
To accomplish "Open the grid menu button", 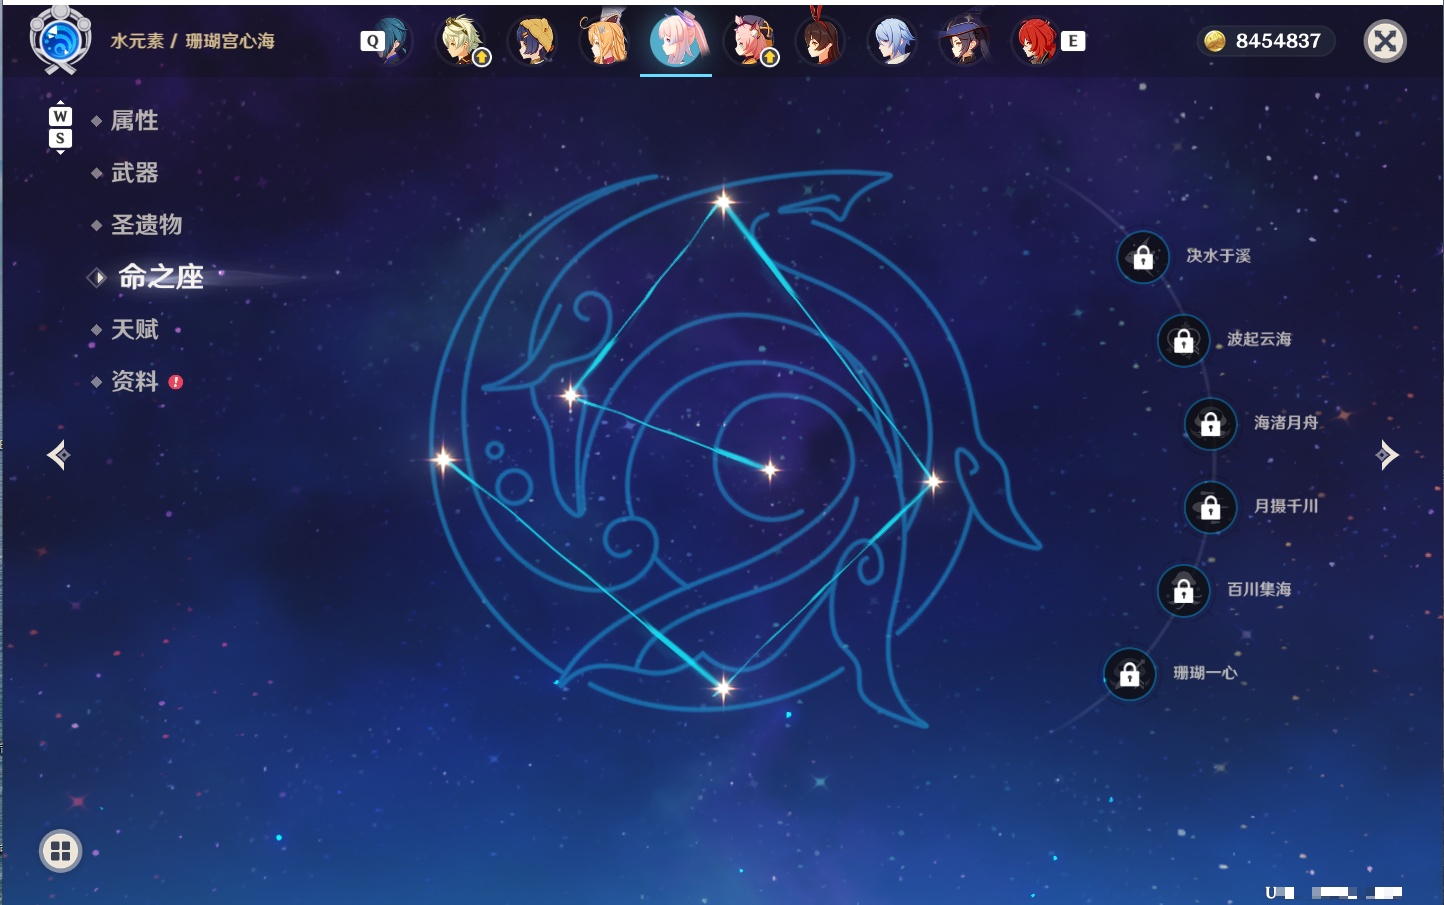I will 60,851.
